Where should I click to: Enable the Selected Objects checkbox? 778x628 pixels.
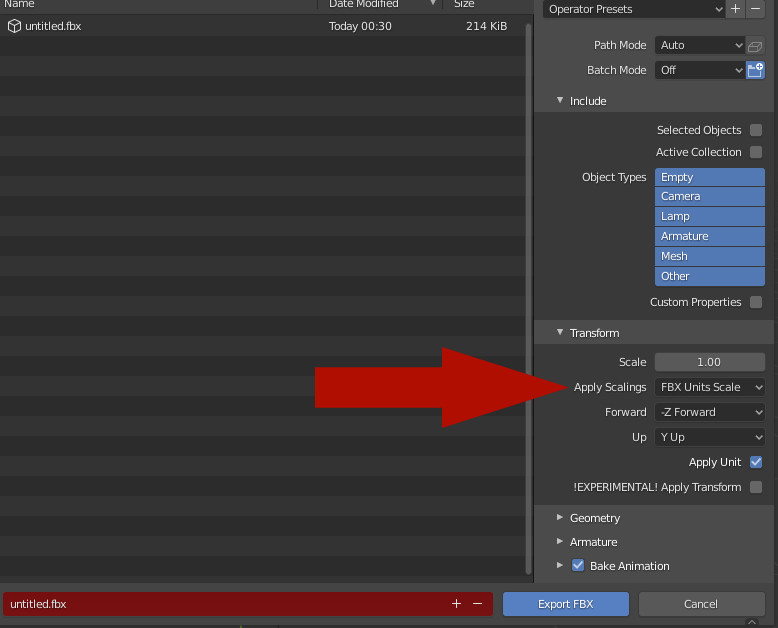[756, 130]
